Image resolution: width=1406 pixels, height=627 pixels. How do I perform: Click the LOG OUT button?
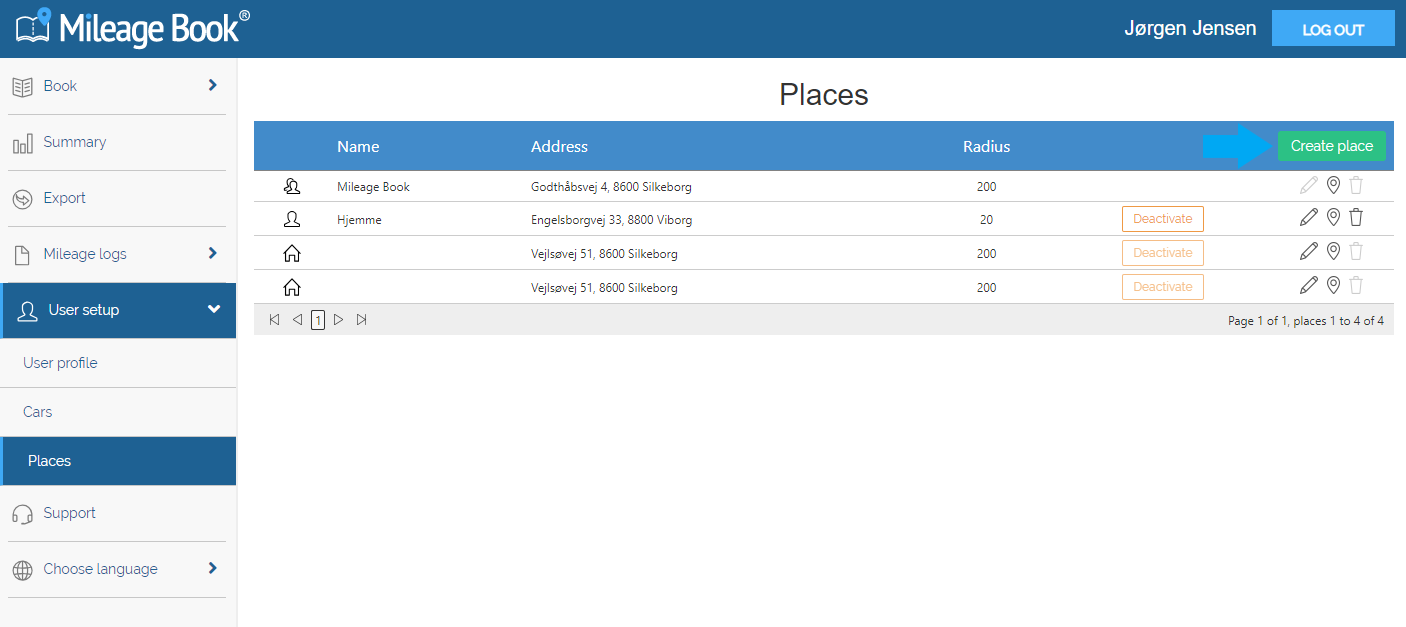click(x=1333, y=29)
